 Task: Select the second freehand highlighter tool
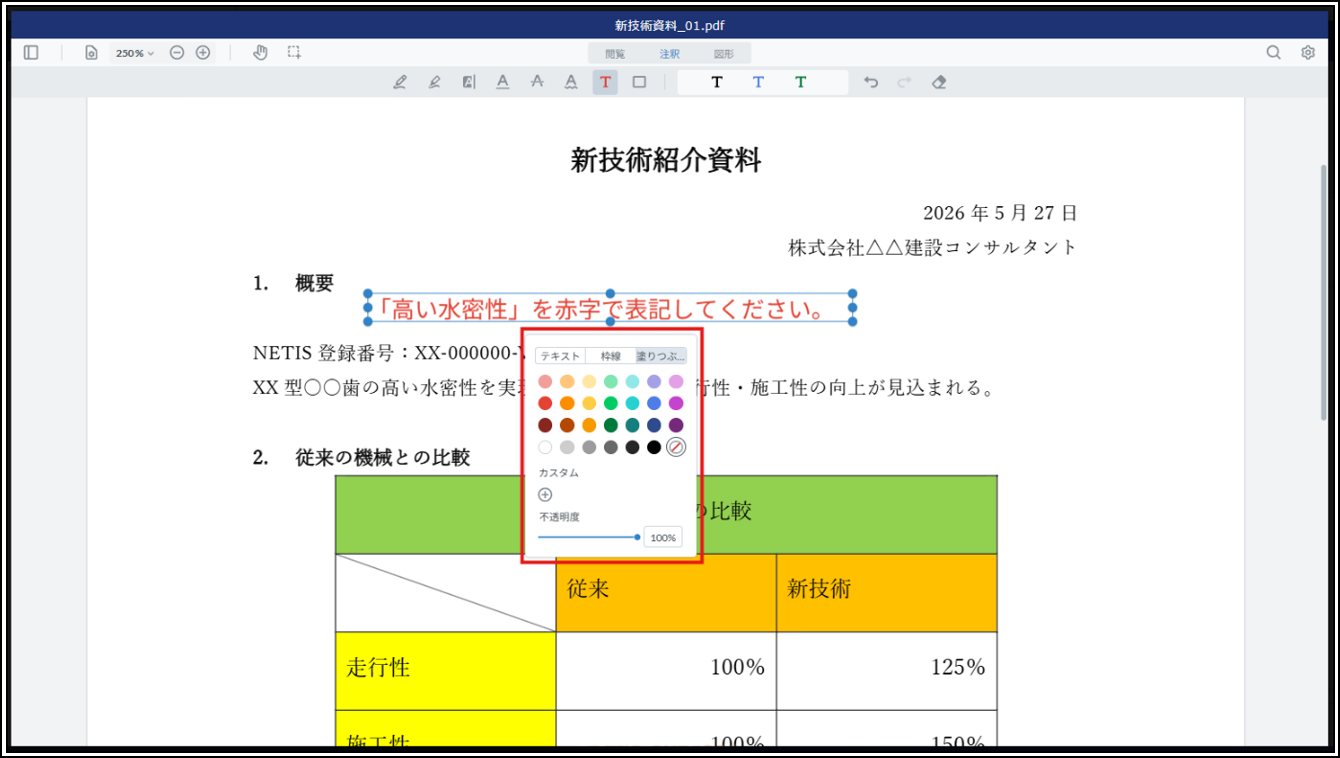point(434,82)
